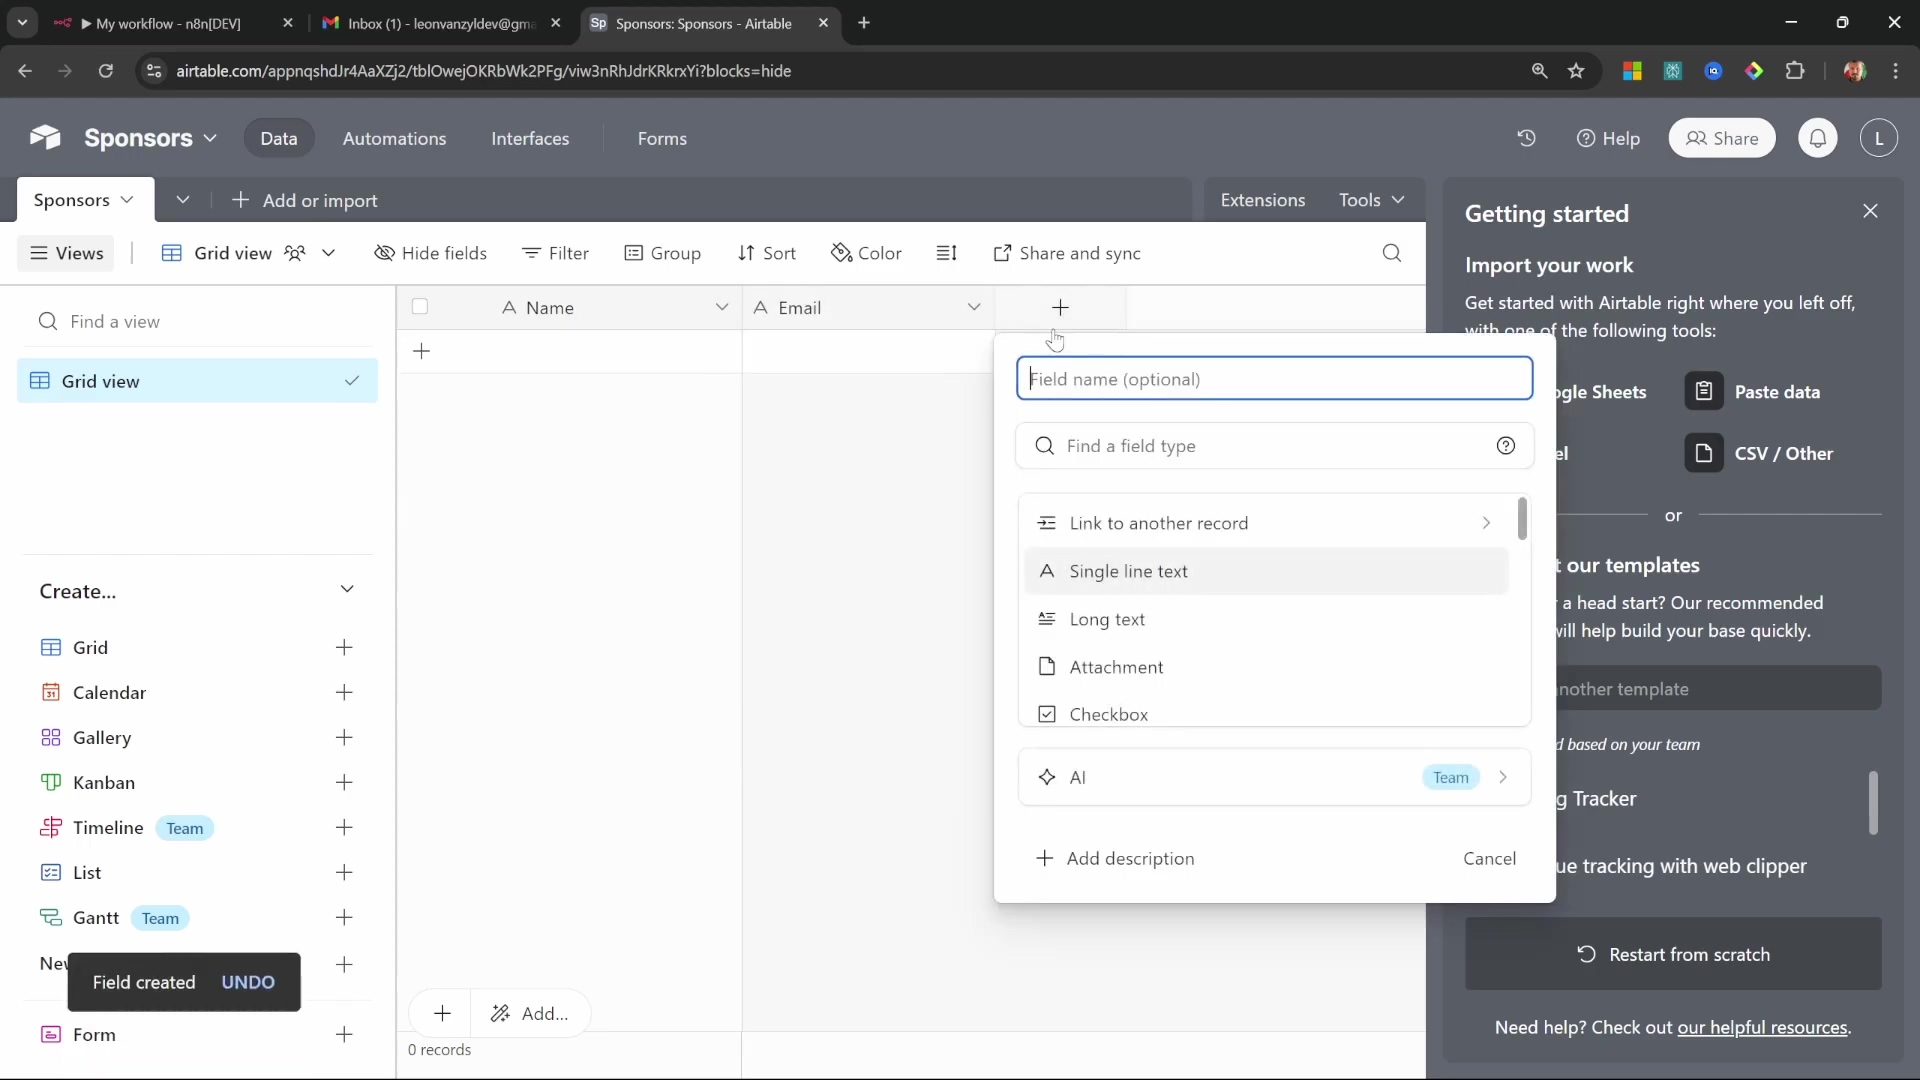The width and height of the screenshot is (1920, 1080).
Task: Add a new Kanban view
Action: [344, 782]
